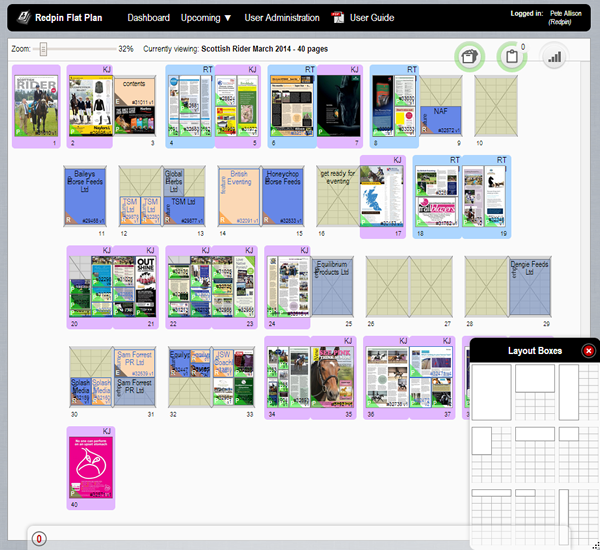600x550 pixels.
Task: Select the contents box on page 3
Action: 134,91
